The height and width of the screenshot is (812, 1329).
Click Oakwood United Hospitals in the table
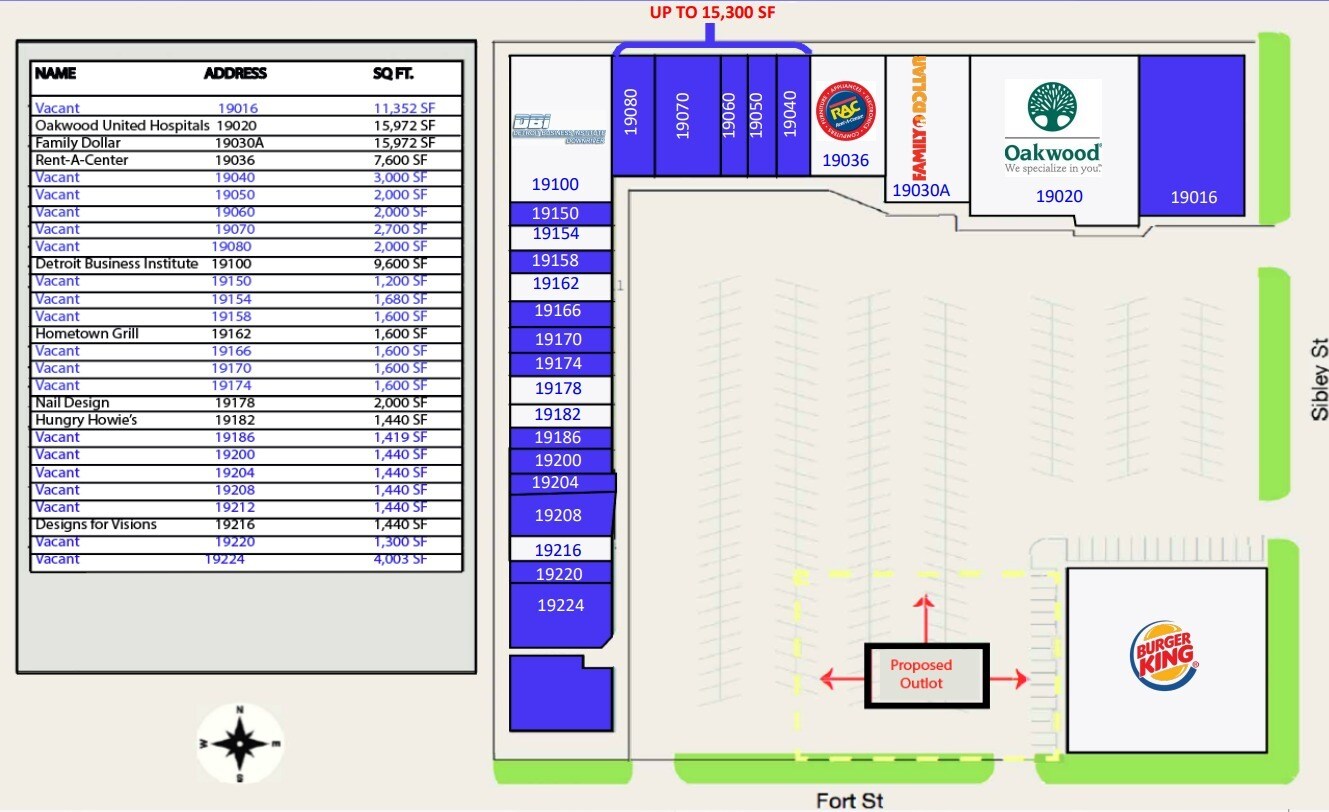[122, 126]
